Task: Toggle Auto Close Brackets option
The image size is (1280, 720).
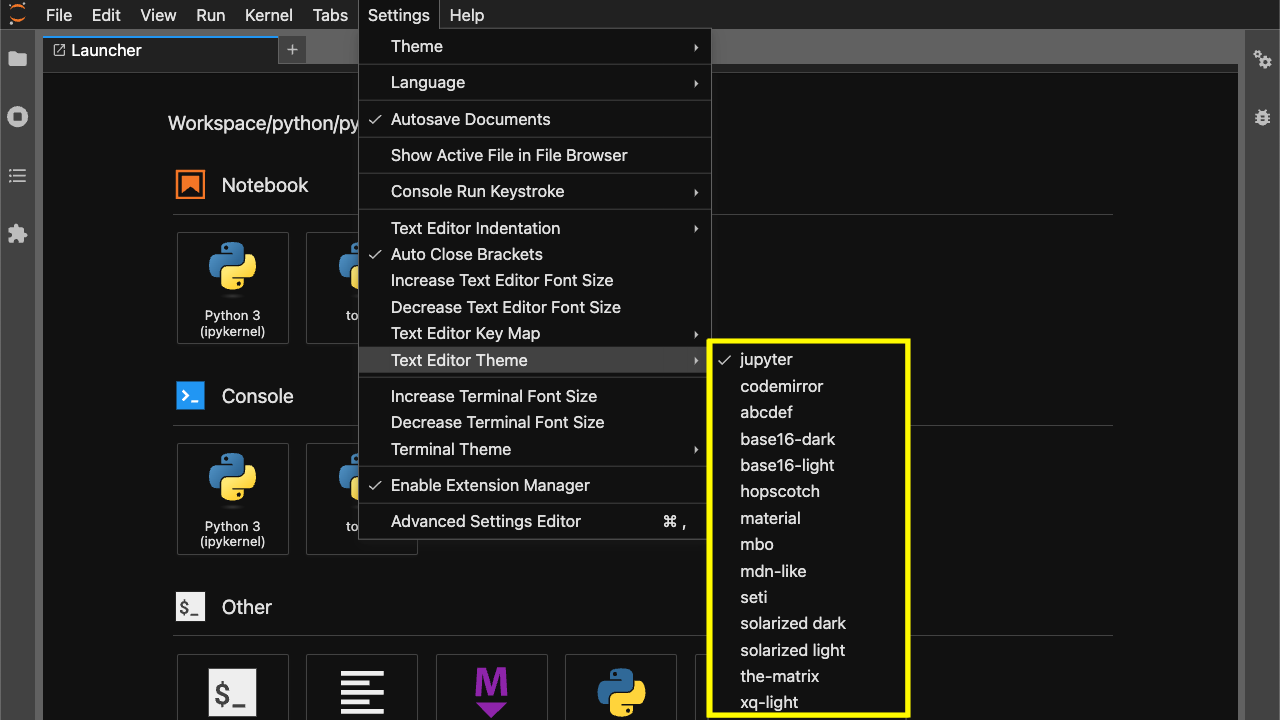Action: 535,254
